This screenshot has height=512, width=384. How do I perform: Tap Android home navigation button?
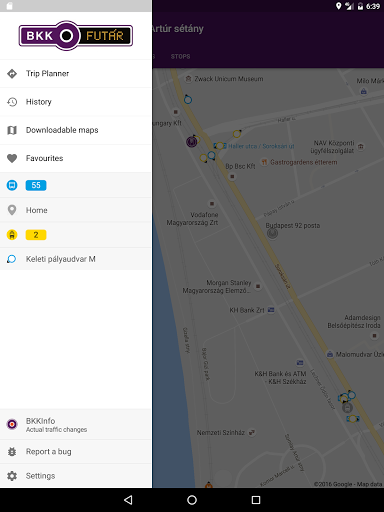pos(192,500)
